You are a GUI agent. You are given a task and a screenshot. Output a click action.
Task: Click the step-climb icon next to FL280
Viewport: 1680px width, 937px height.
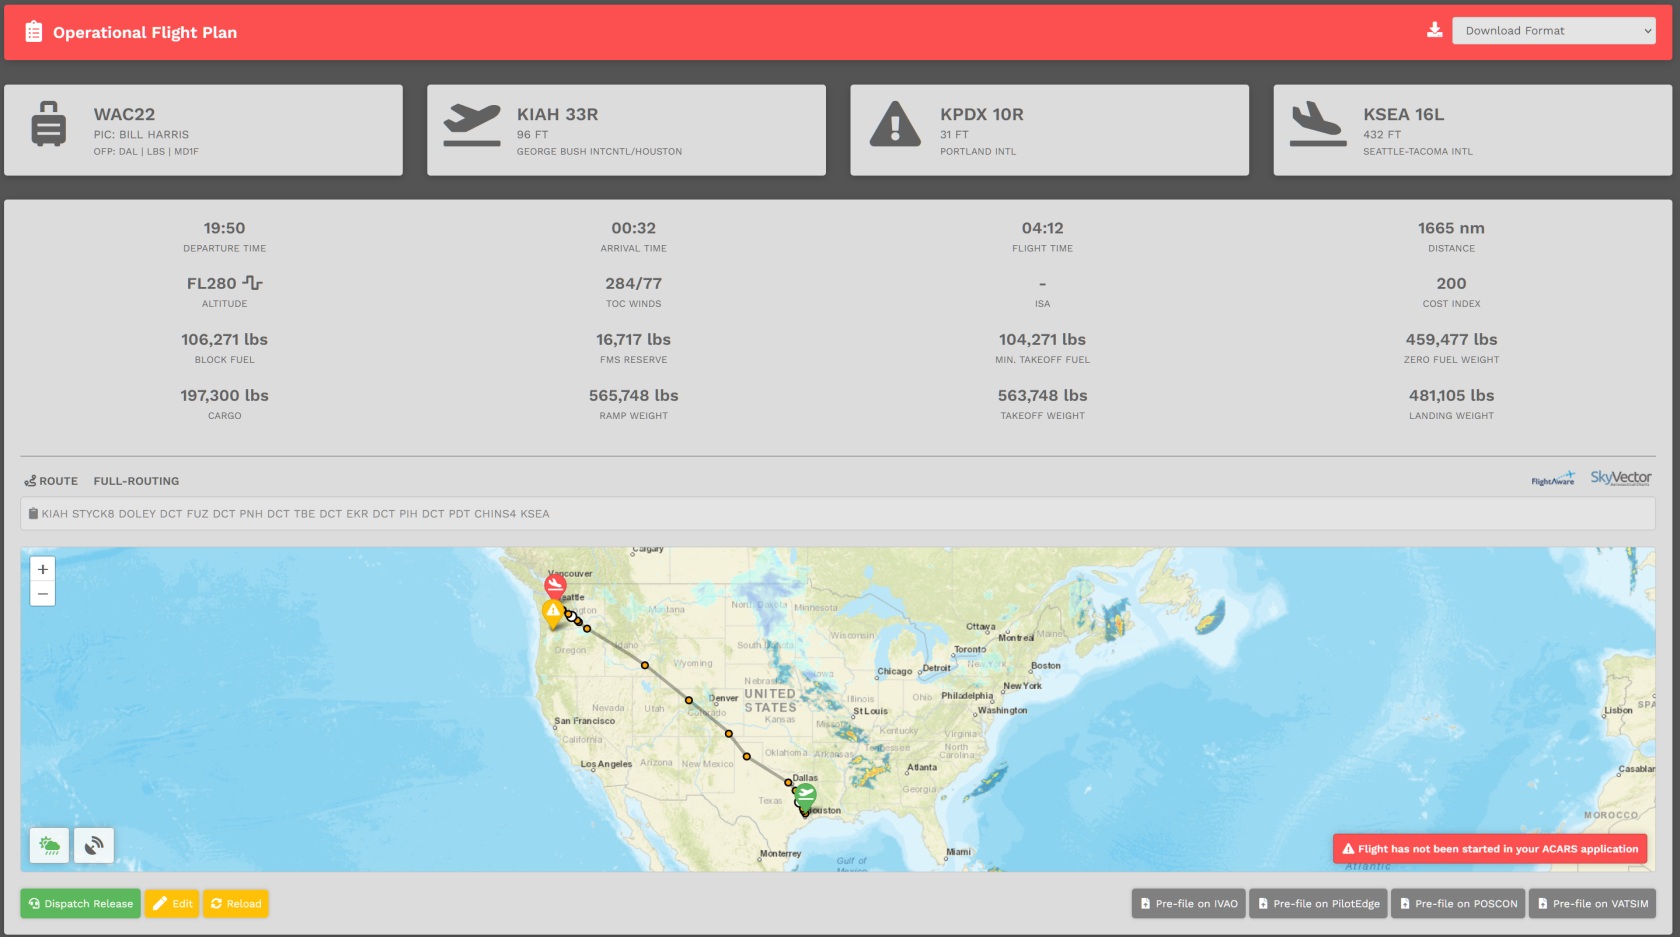[x=254, y=283]
